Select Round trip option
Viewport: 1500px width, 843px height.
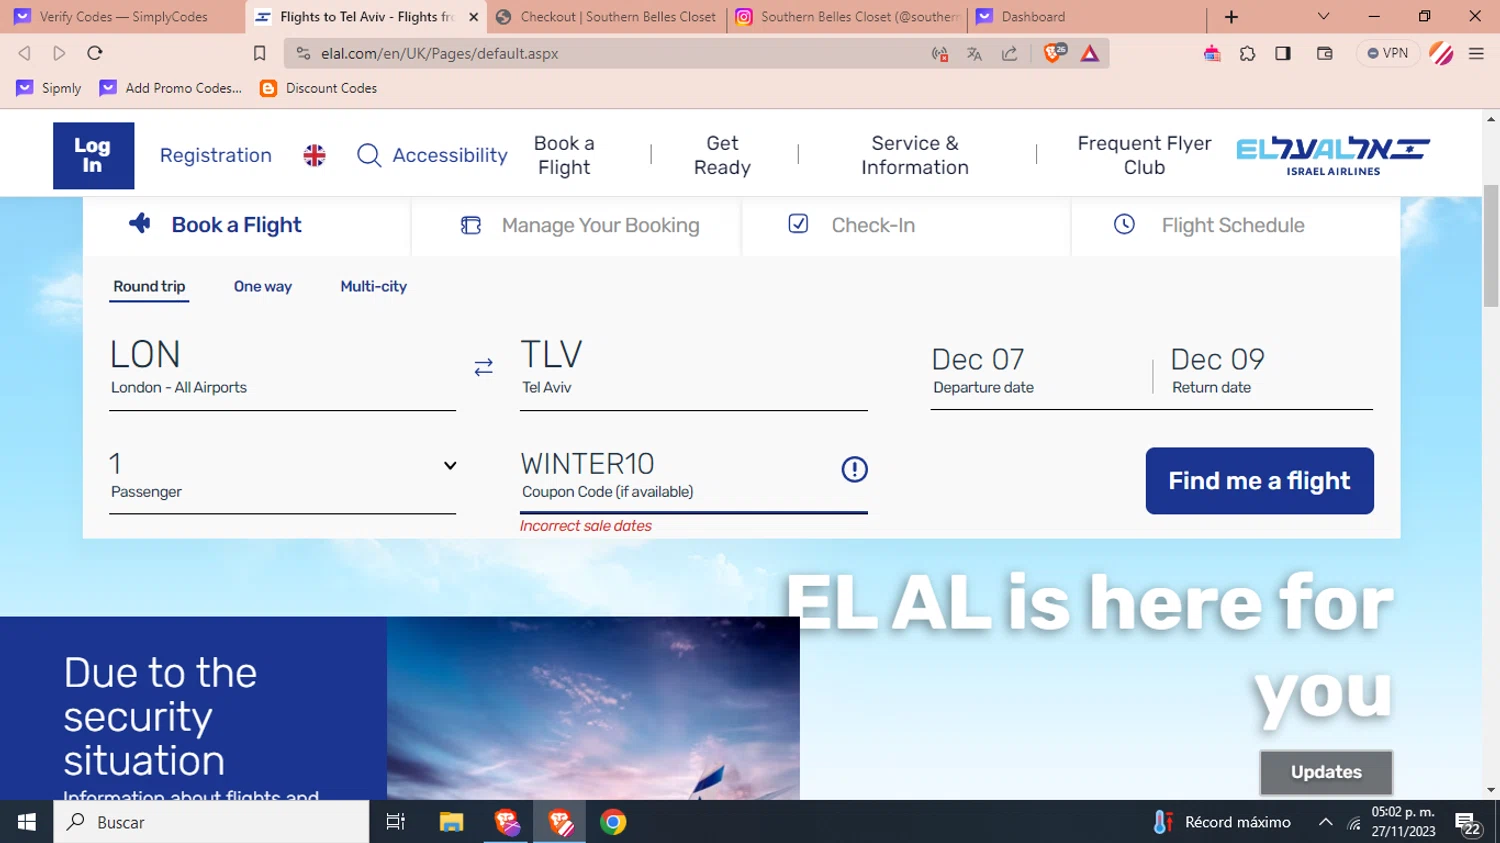click(149, 286)
